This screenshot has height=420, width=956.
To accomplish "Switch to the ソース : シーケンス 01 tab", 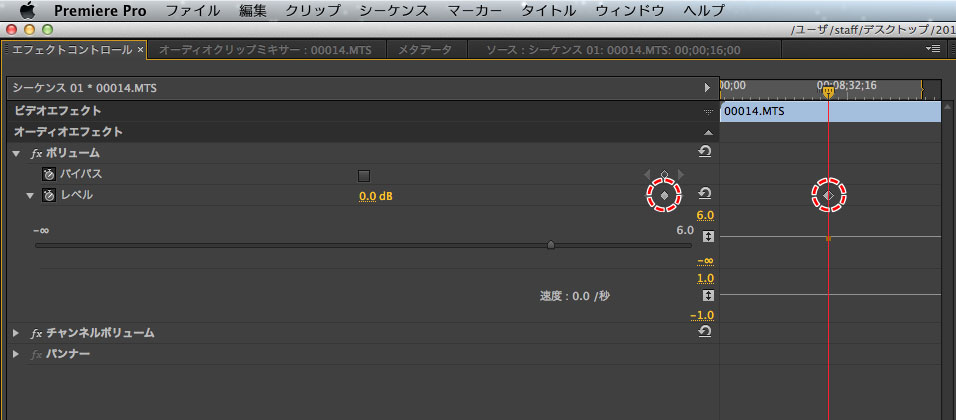I will pos(613,50).
